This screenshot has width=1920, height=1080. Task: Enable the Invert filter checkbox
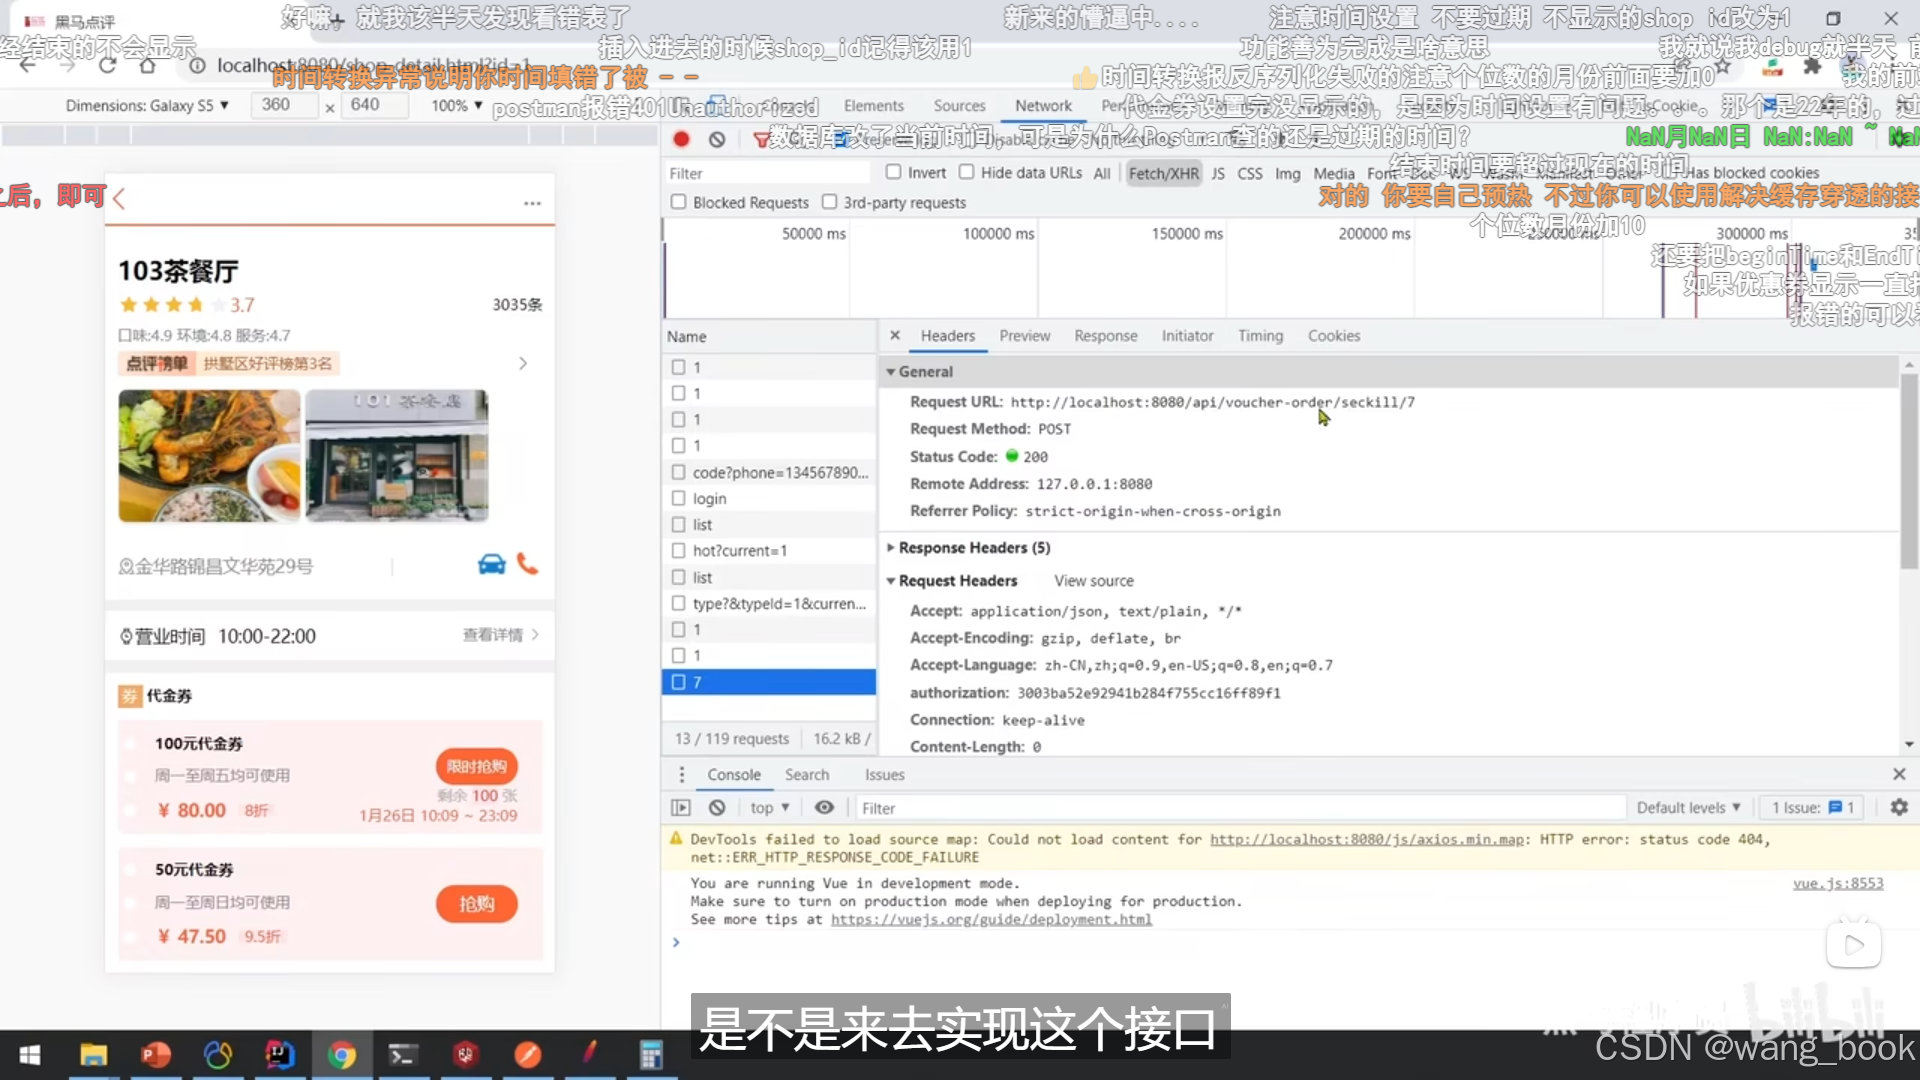point(893,172)
